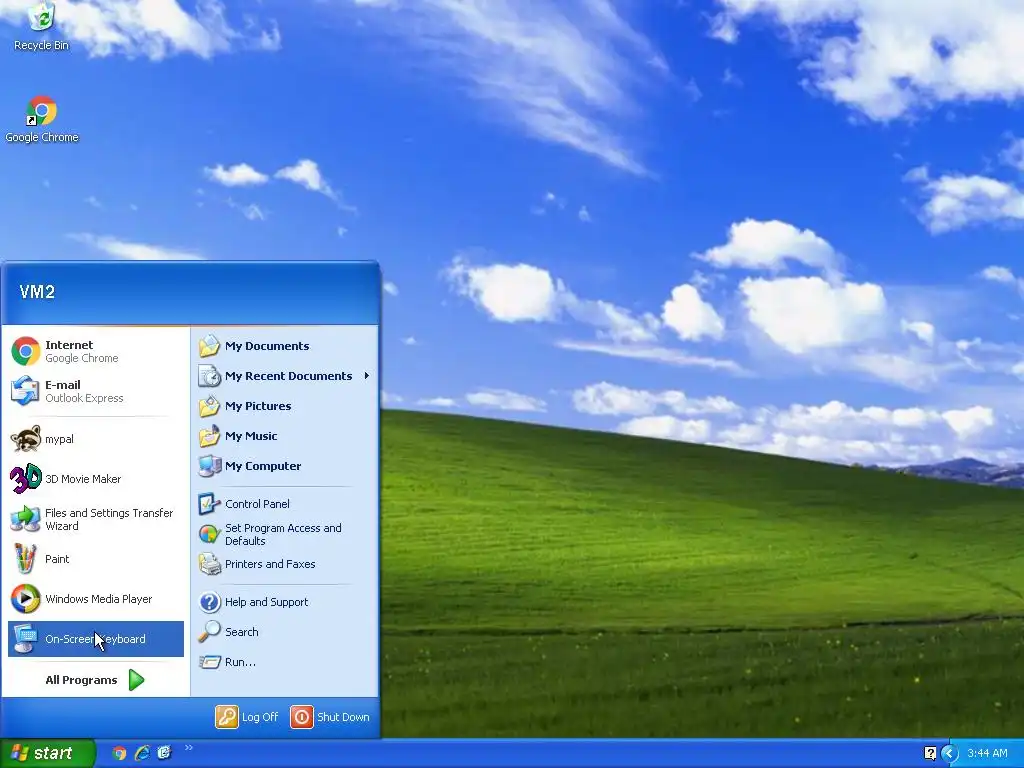Open Set Program Access and Defaults
This screenshot has width=1024, height=768.
(x=285, y=534)
